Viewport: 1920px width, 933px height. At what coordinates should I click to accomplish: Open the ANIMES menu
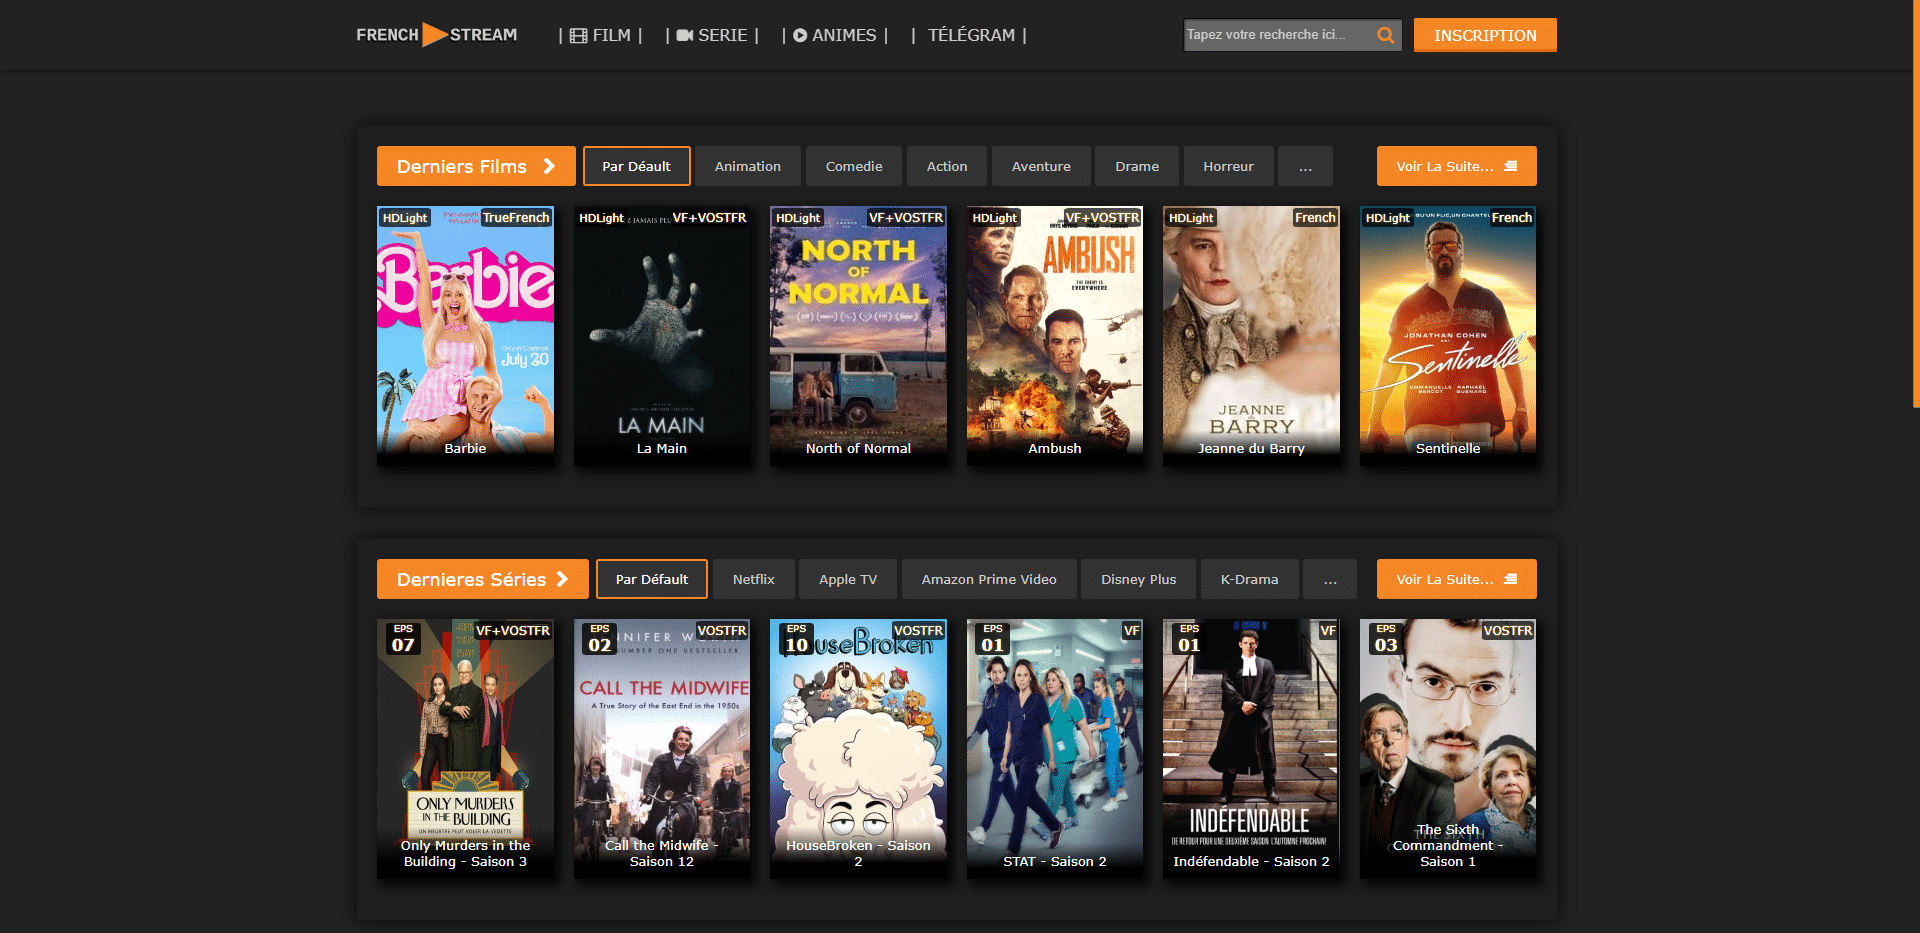pyautogui.click(x=835, y=35)
